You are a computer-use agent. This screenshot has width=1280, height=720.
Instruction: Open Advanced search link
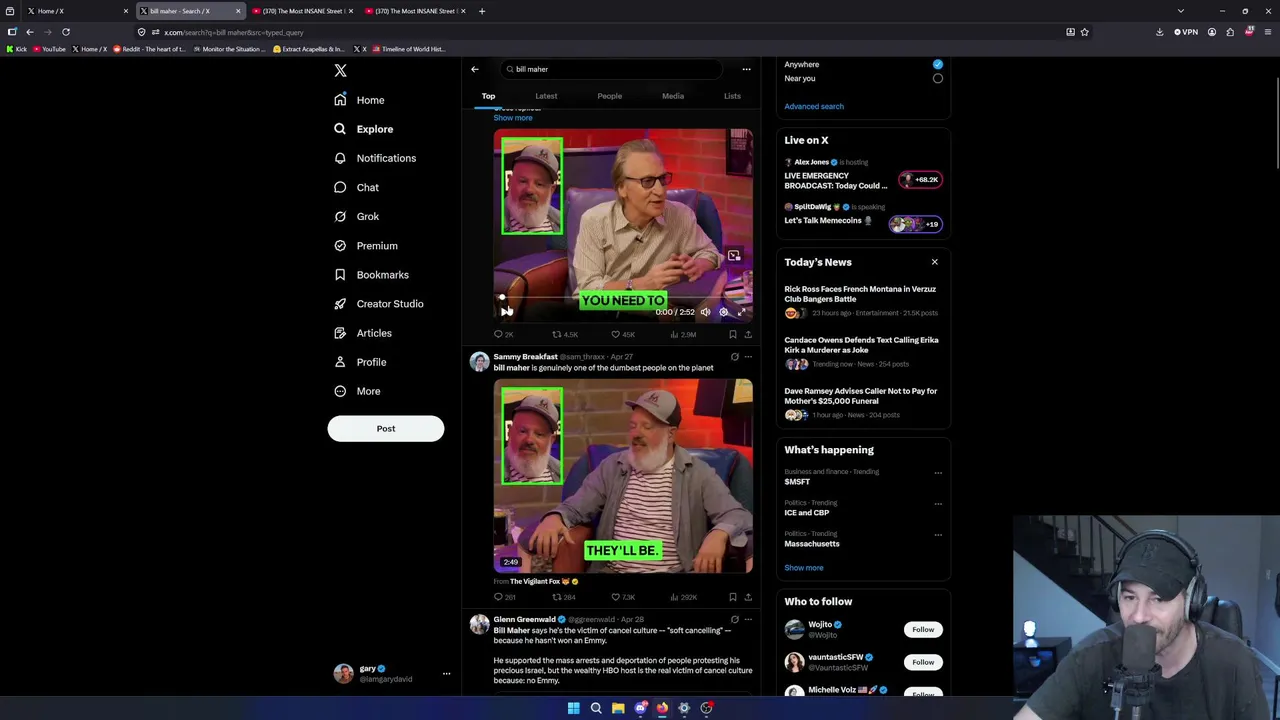[x=814, y=106]
